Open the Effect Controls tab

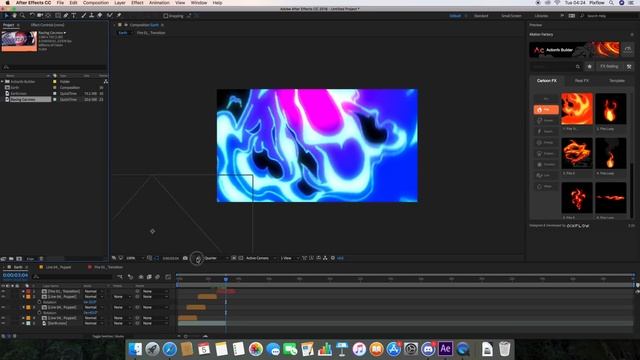click(47, 25)
